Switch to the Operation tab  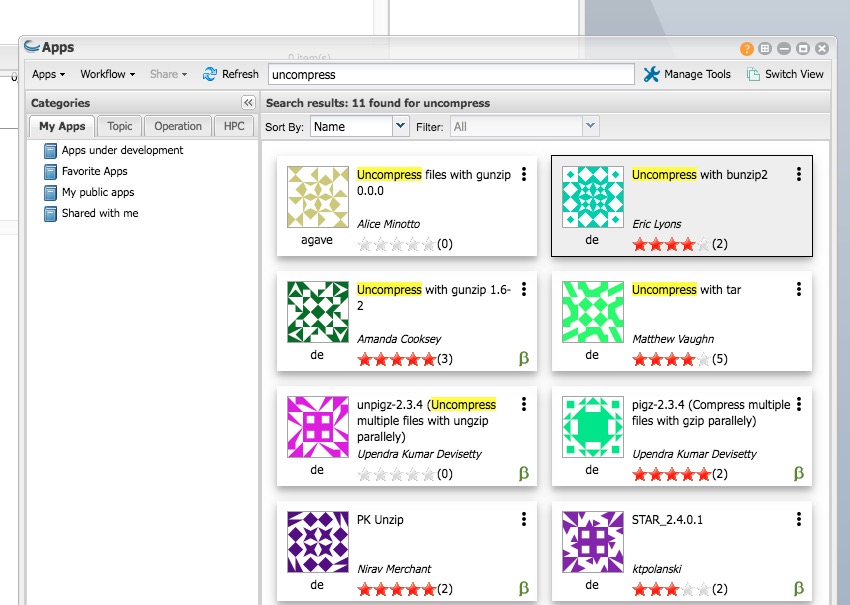tap(178, 126)
